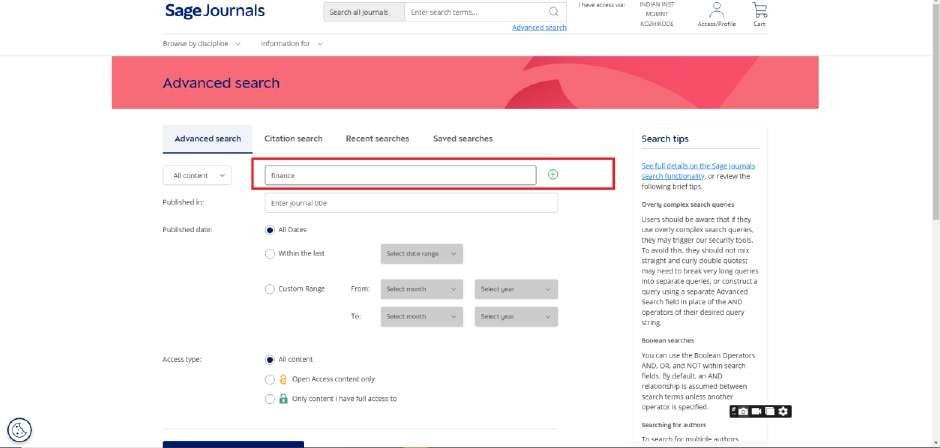Select the Within the last radio button
Image resolution: width=940 pixels, height=448 pixels.
click(x=270, y=254)
